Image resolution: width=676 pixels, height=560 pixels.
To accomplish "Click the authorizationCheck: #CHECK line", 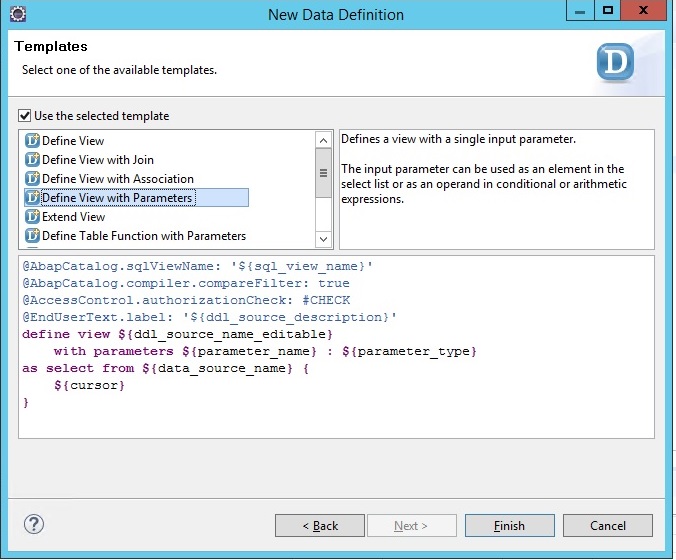I will [x=186, y=300].
